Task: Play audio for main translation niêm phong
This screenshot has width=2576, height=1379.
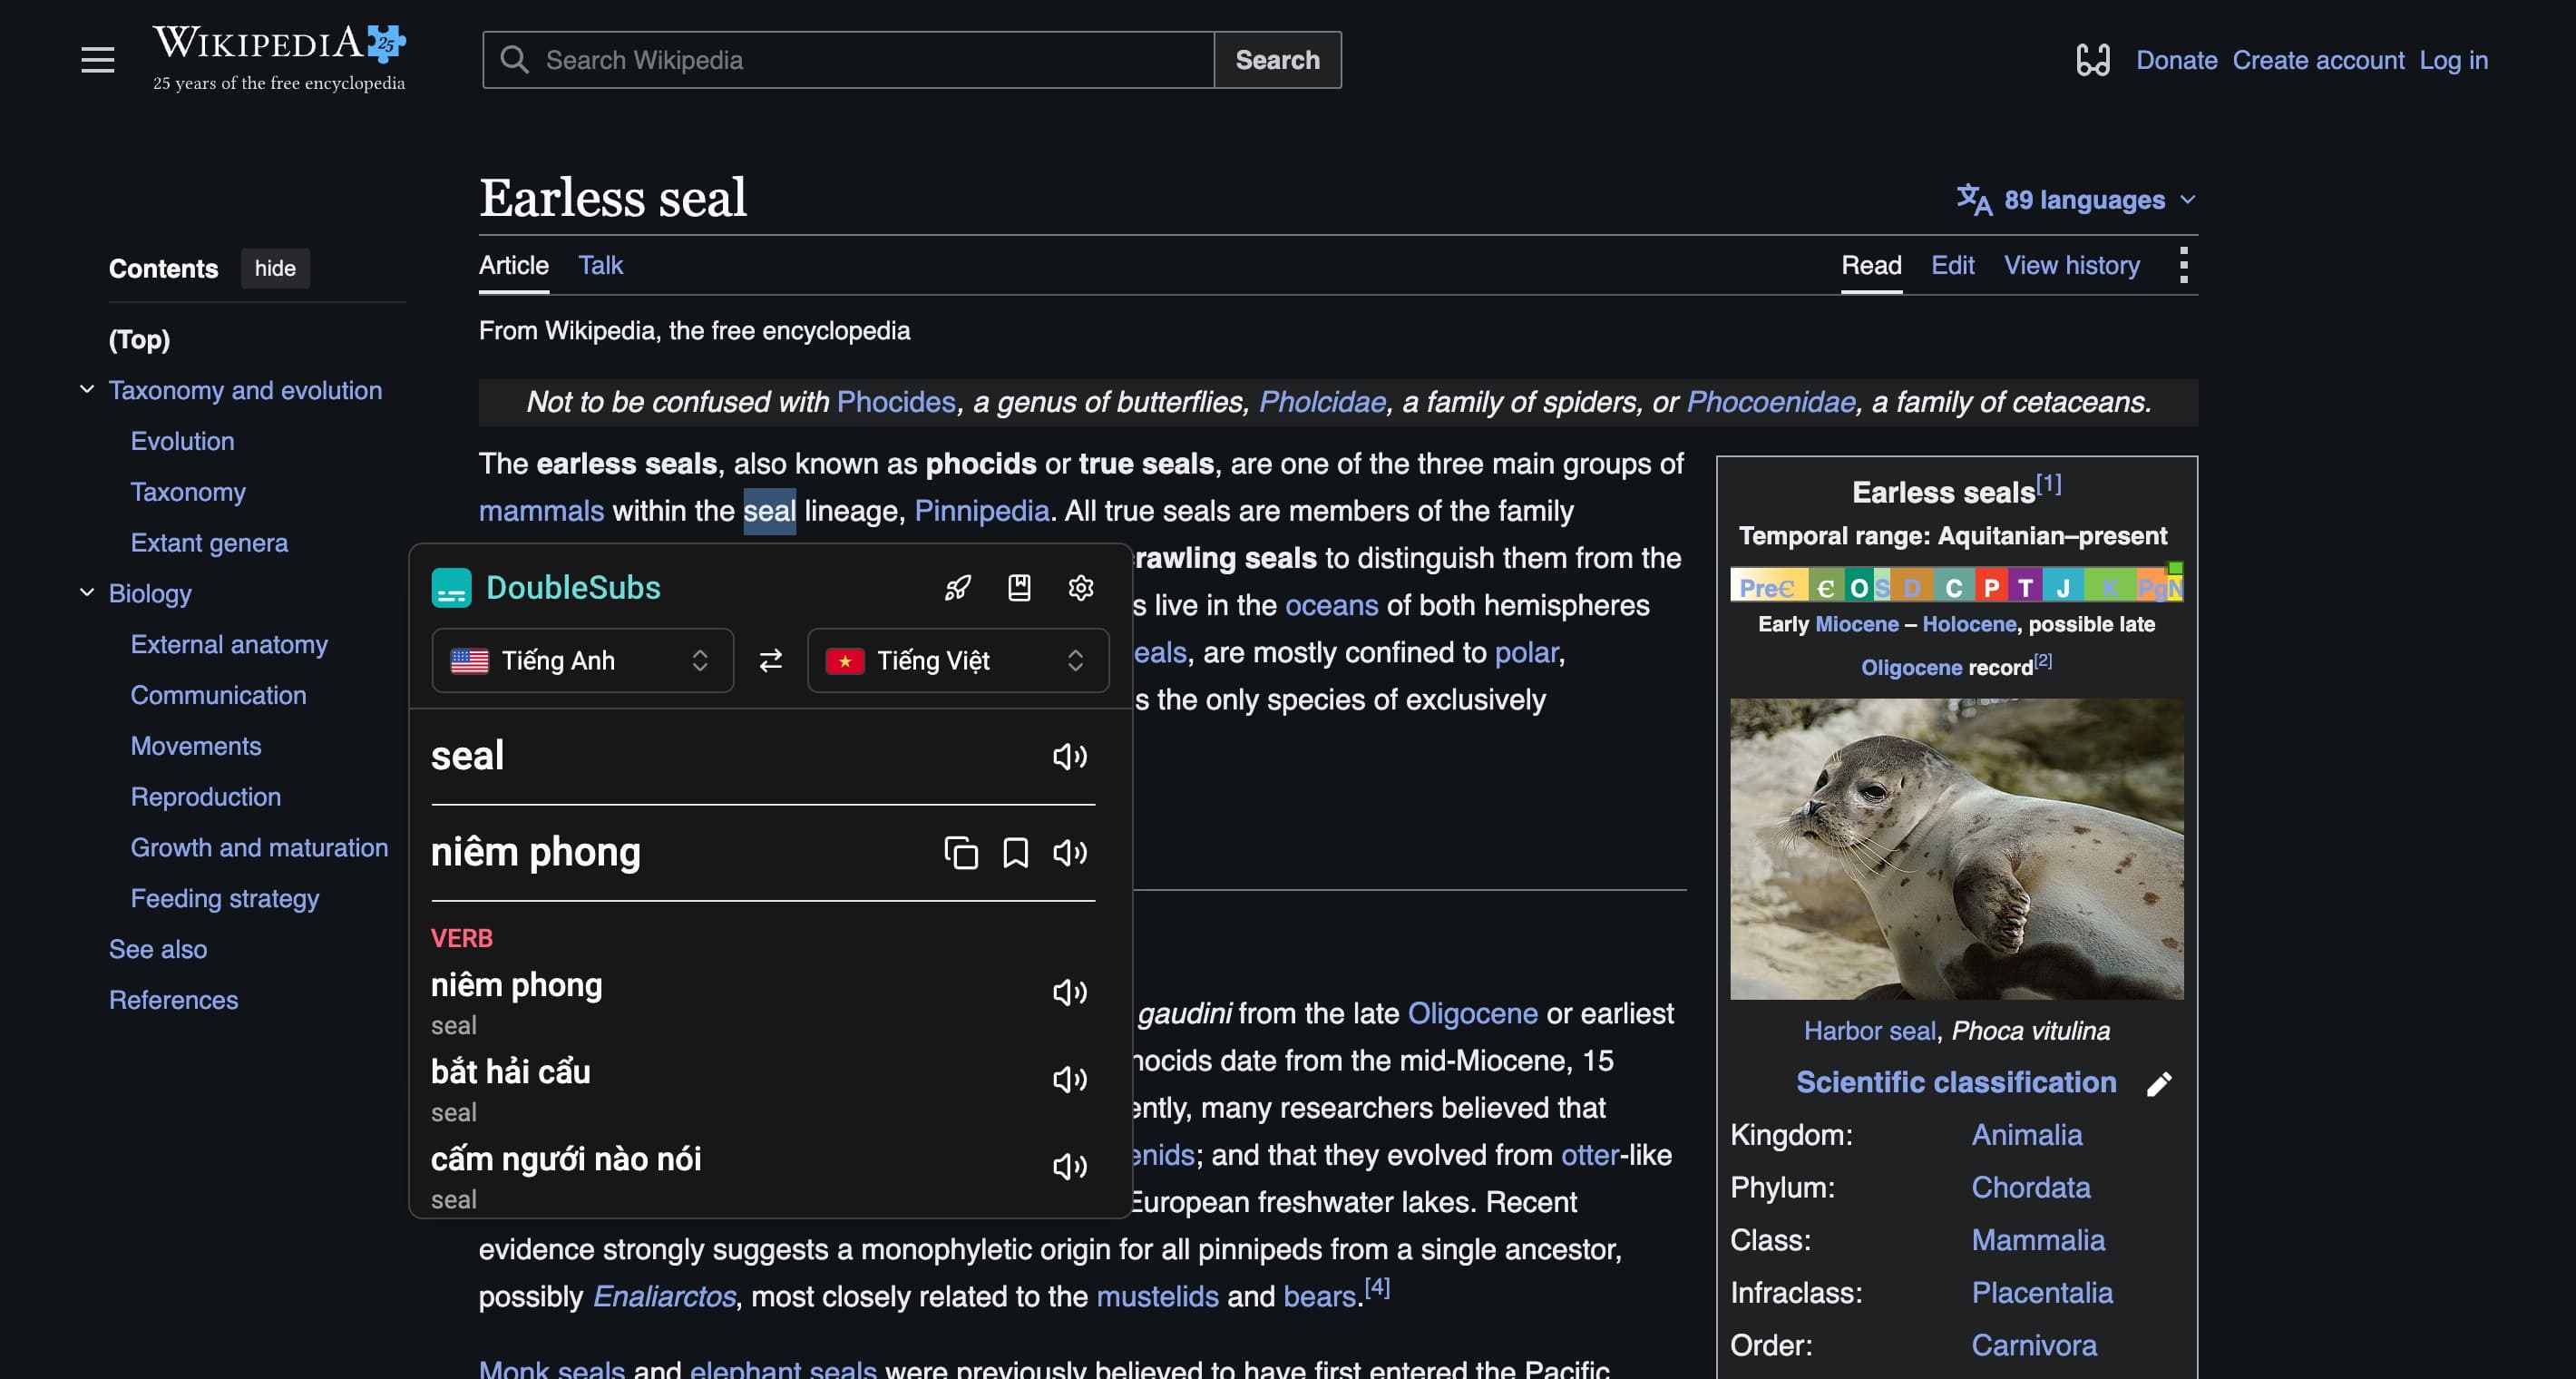Action: 1069,853
